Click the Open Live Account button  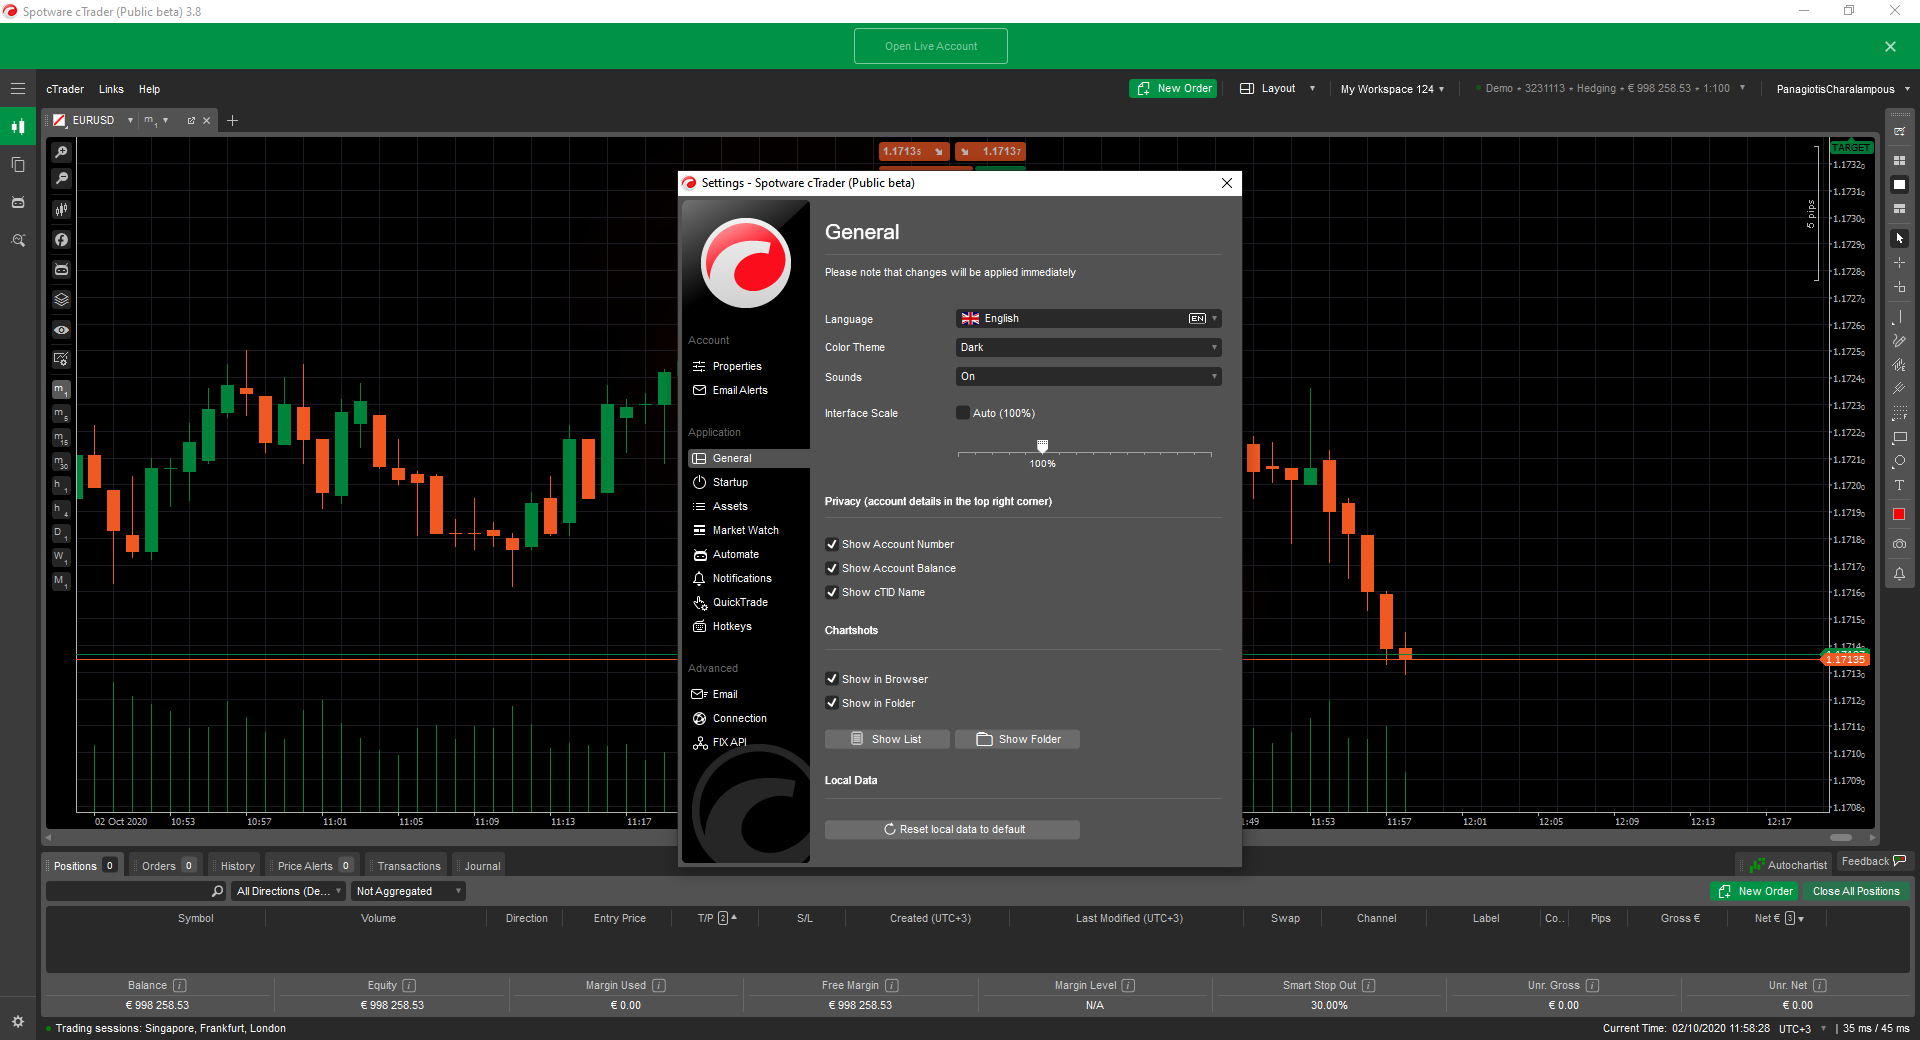(931, 46)
